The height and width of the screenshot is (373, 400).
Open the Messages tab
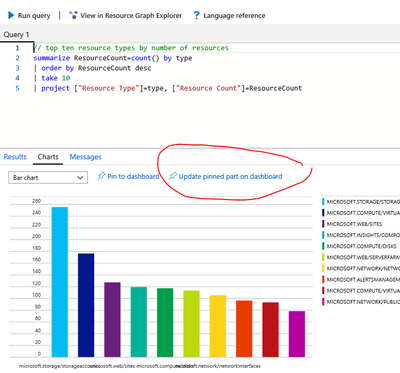coord(85,157)
